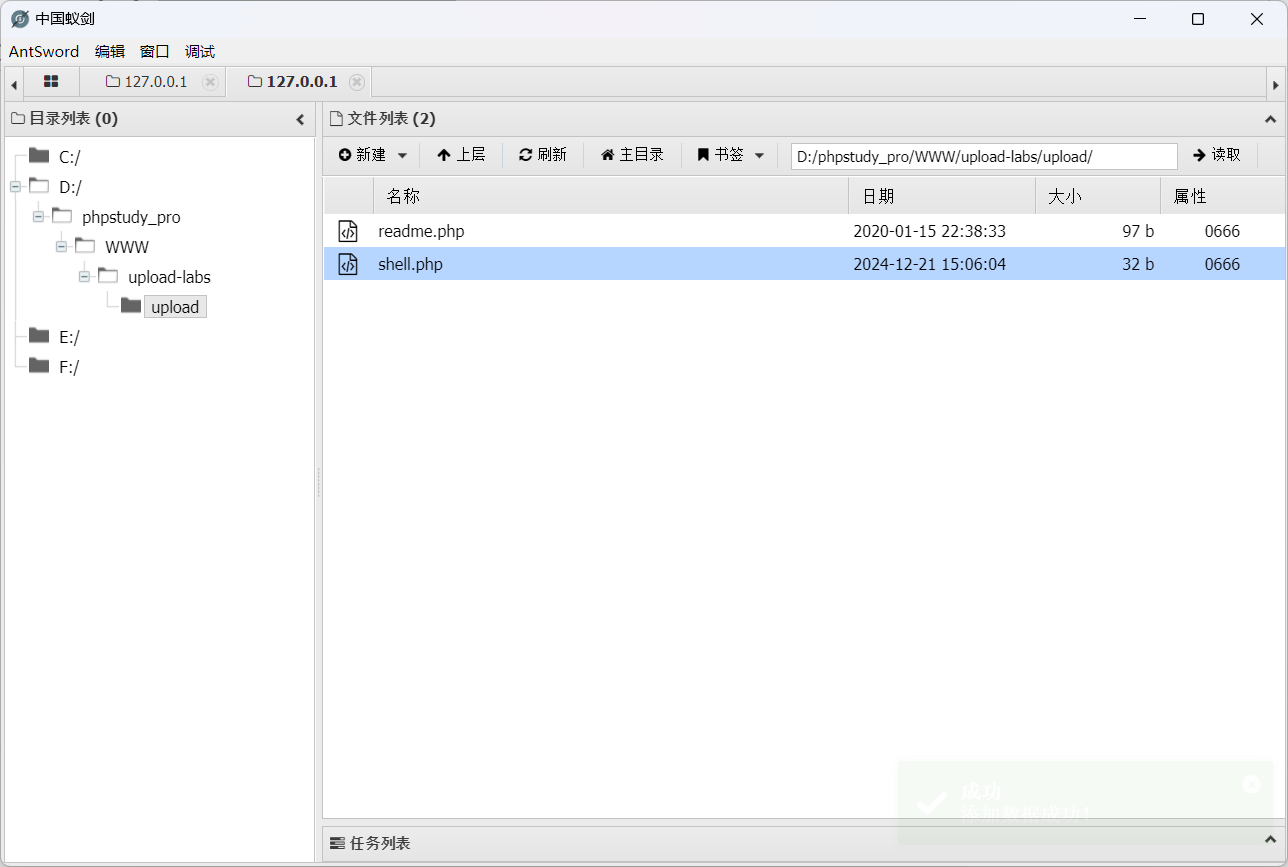Select phpstudy_pro folder in tree

click(131, 217)
